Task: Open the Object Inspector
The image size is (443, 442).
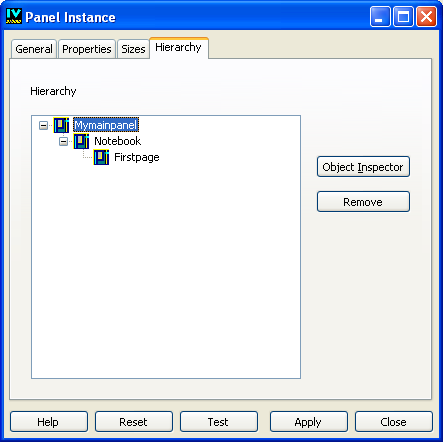Action: pyautogui.click(x=363, y=167)
